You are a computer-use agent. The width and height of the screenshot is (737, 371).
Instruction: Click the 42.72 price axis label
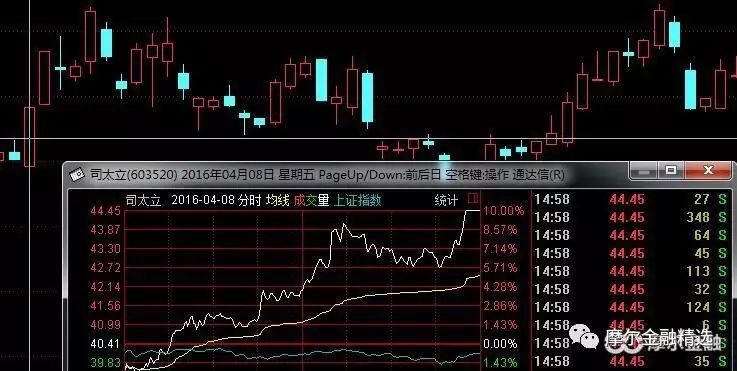pyautogui.click(x=105, y=268)
